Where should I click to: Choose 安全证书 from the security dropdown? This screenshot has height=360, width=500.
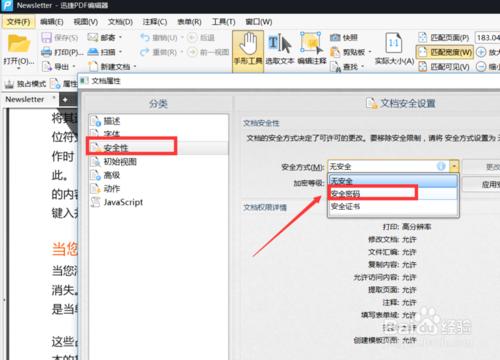pos(393,206)
